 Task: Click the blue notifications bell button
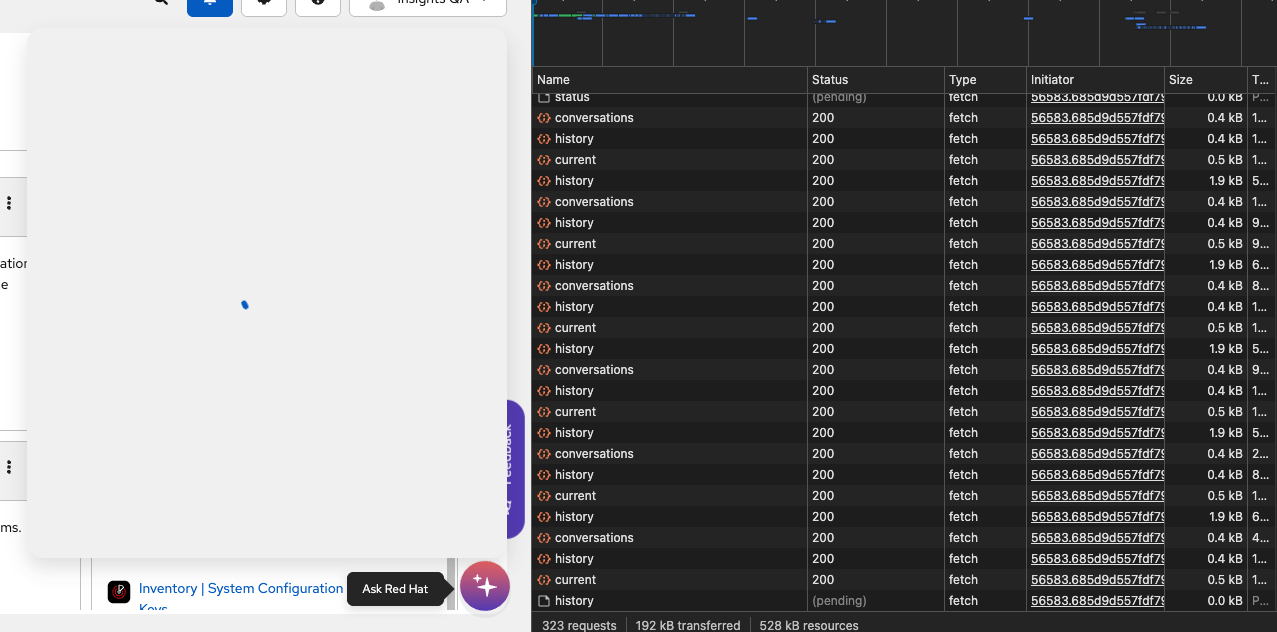pos(210,5)
